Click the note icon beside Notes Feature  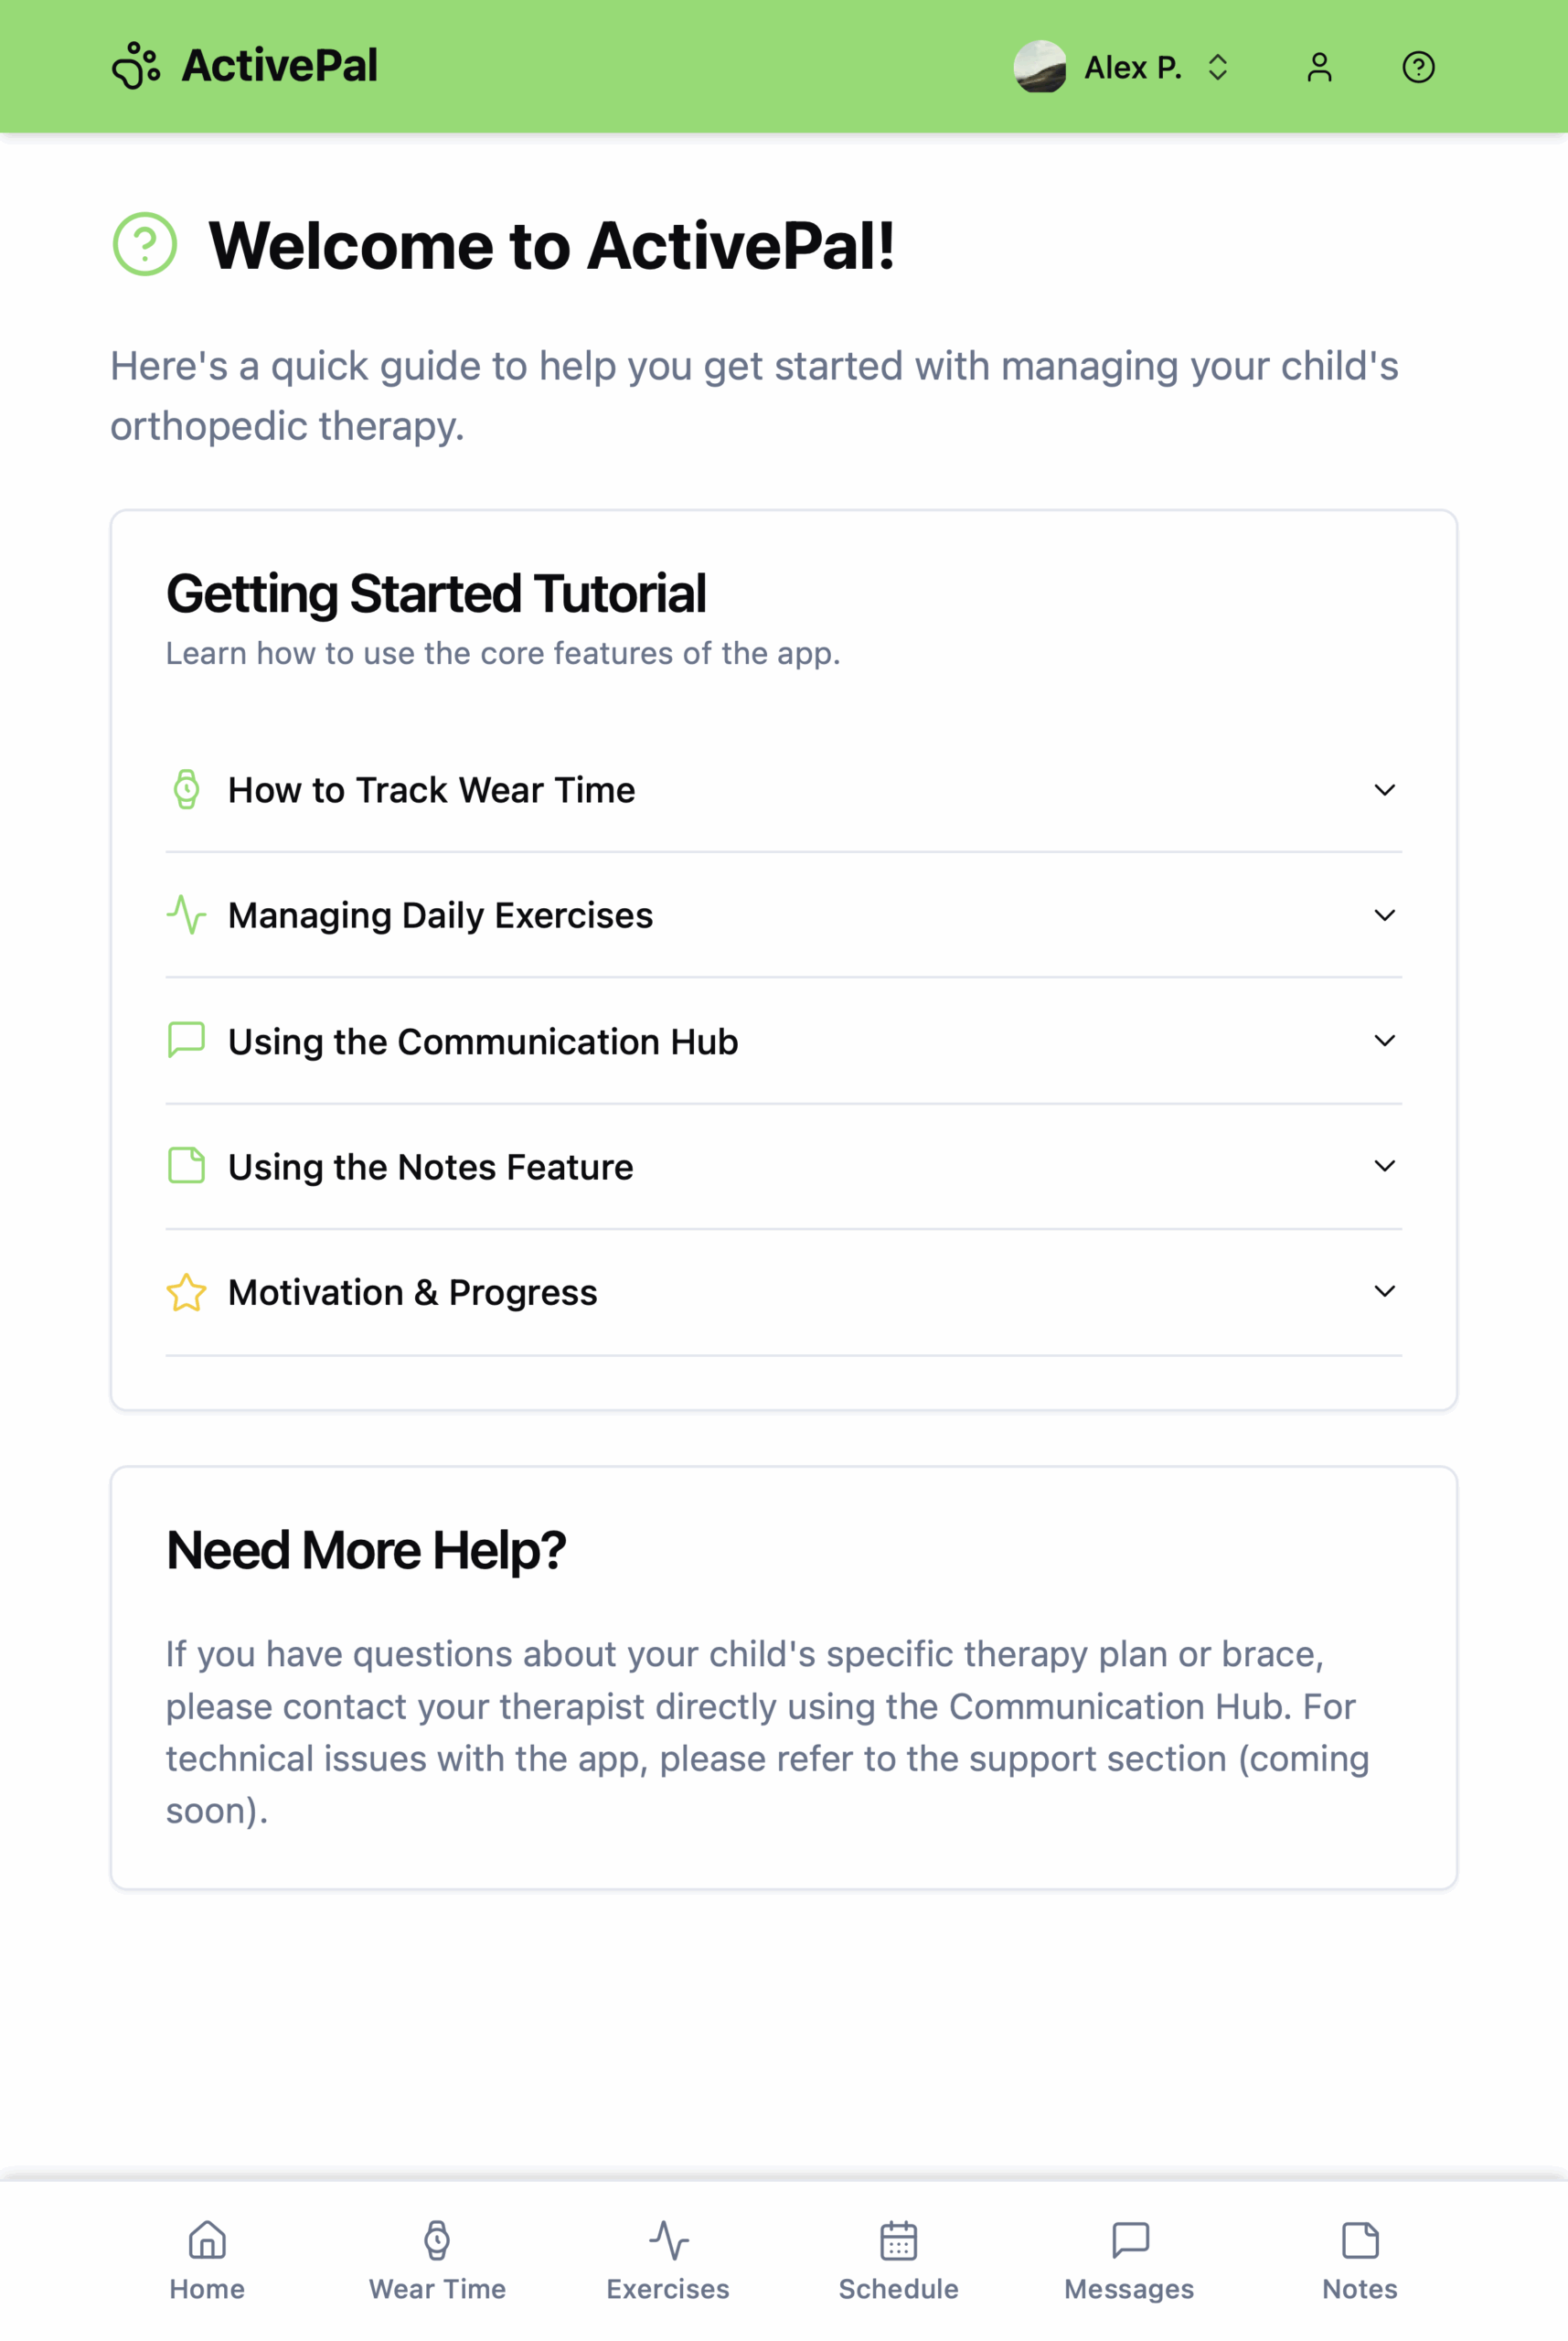[x=186, y=1166]
